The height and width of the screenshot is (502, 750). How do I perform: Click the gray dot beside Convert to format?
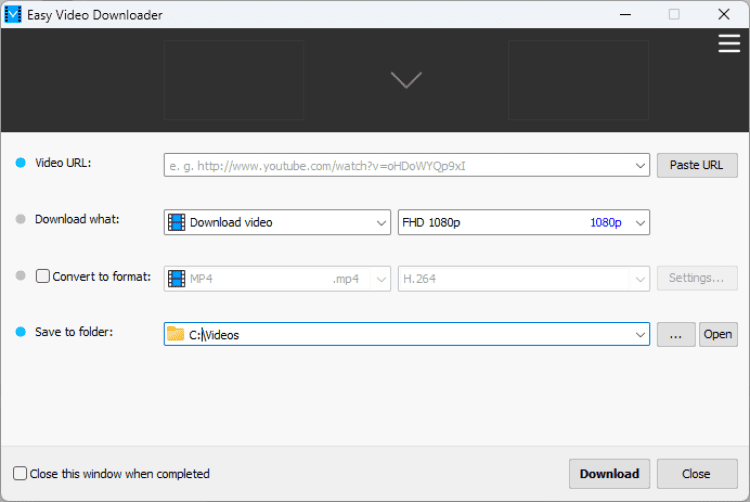coord(21,276)
